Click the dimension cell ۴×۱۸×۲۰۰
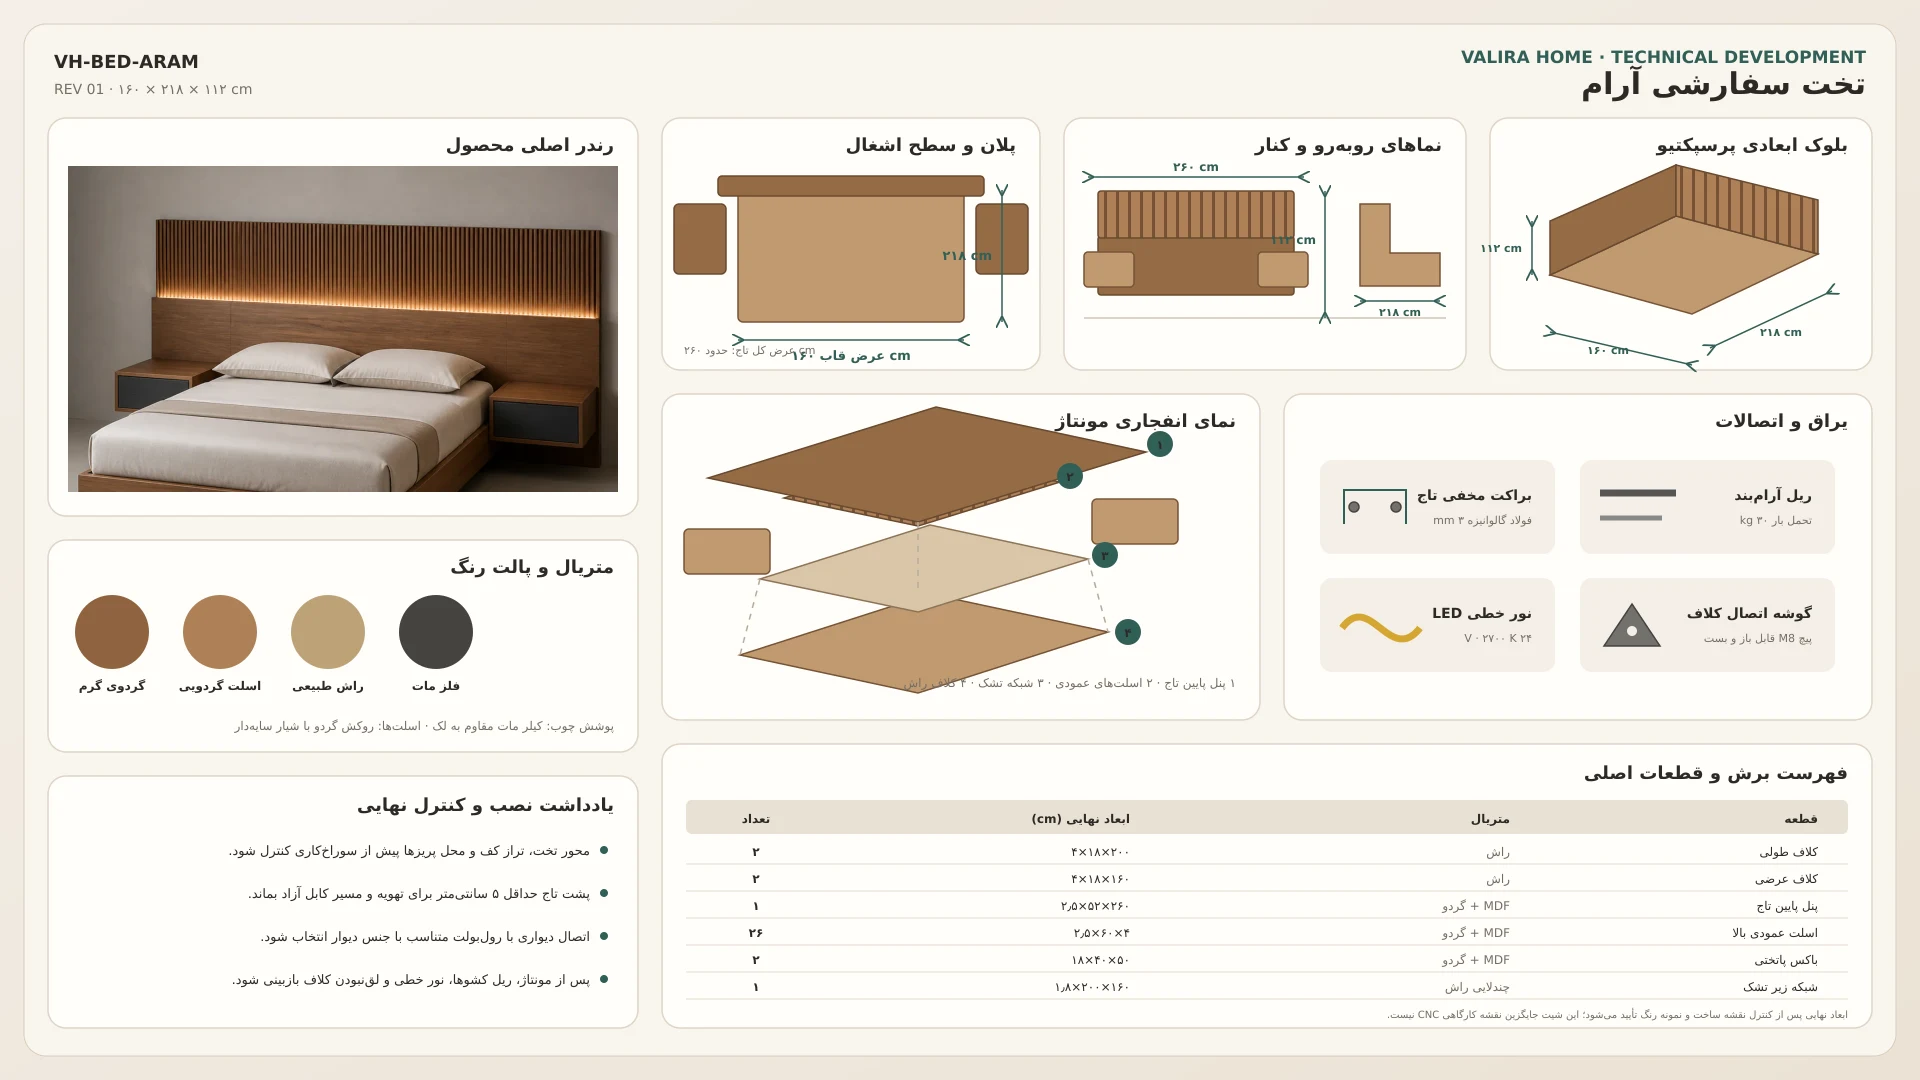The width and height of the screenshot is (1920, 1080). pos(1100,852)
